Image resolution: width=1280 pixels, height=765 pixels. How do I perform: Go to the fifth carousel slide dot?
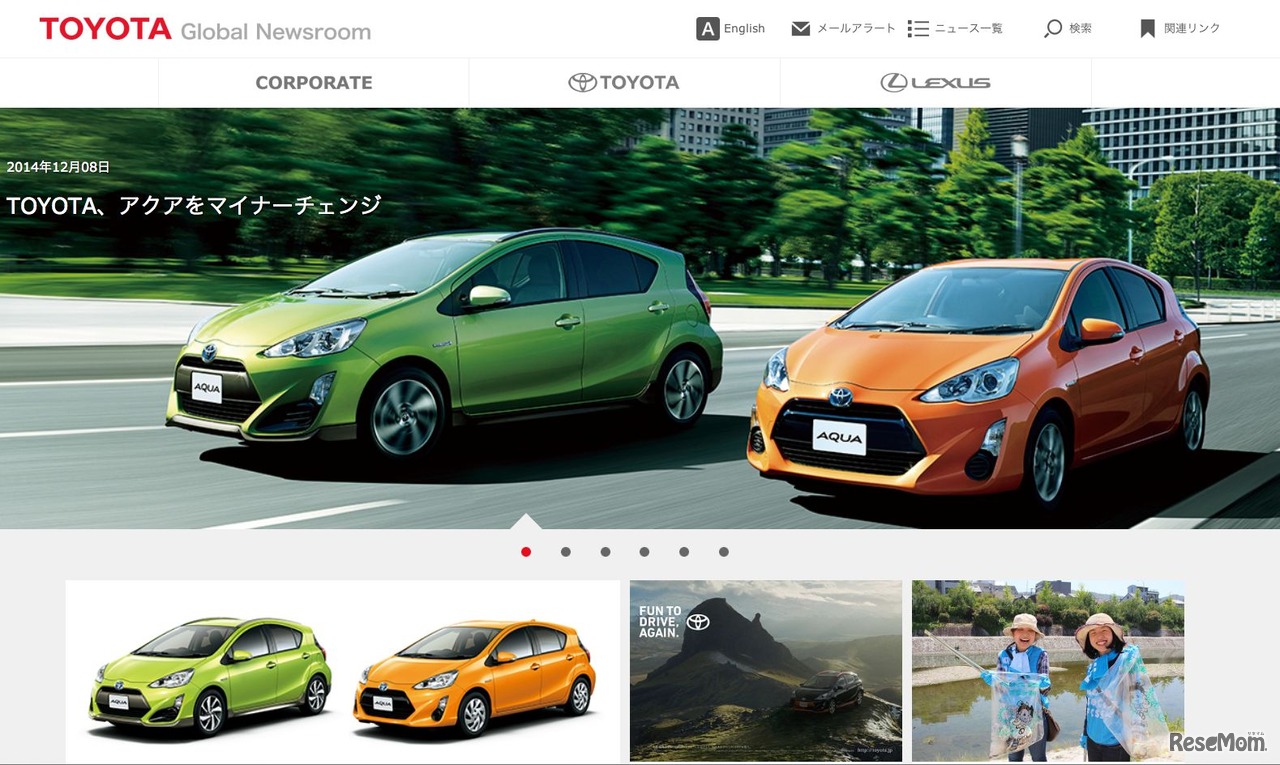pyautogui.click(x=684, y=552)
